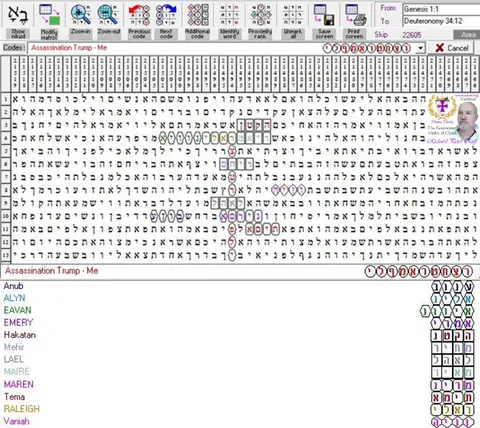
Task: Click matrix row header 13
Action: 6,255
